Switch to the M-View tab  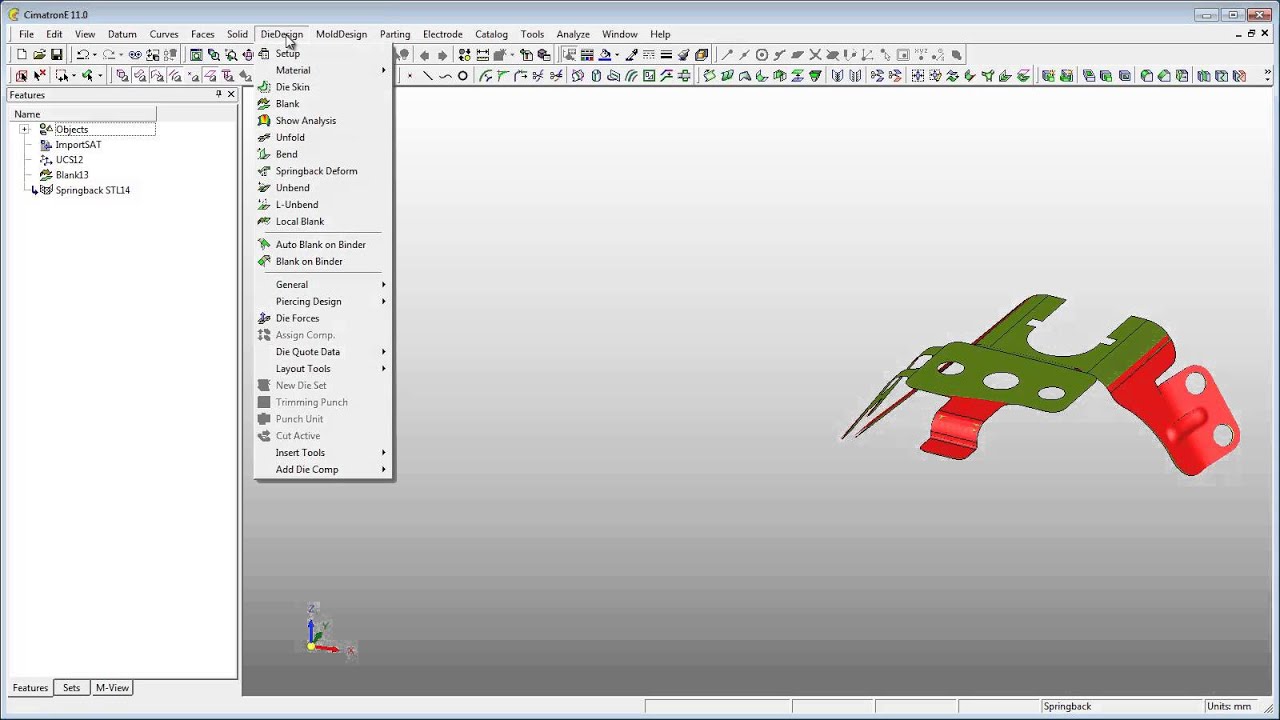[112, 688]
